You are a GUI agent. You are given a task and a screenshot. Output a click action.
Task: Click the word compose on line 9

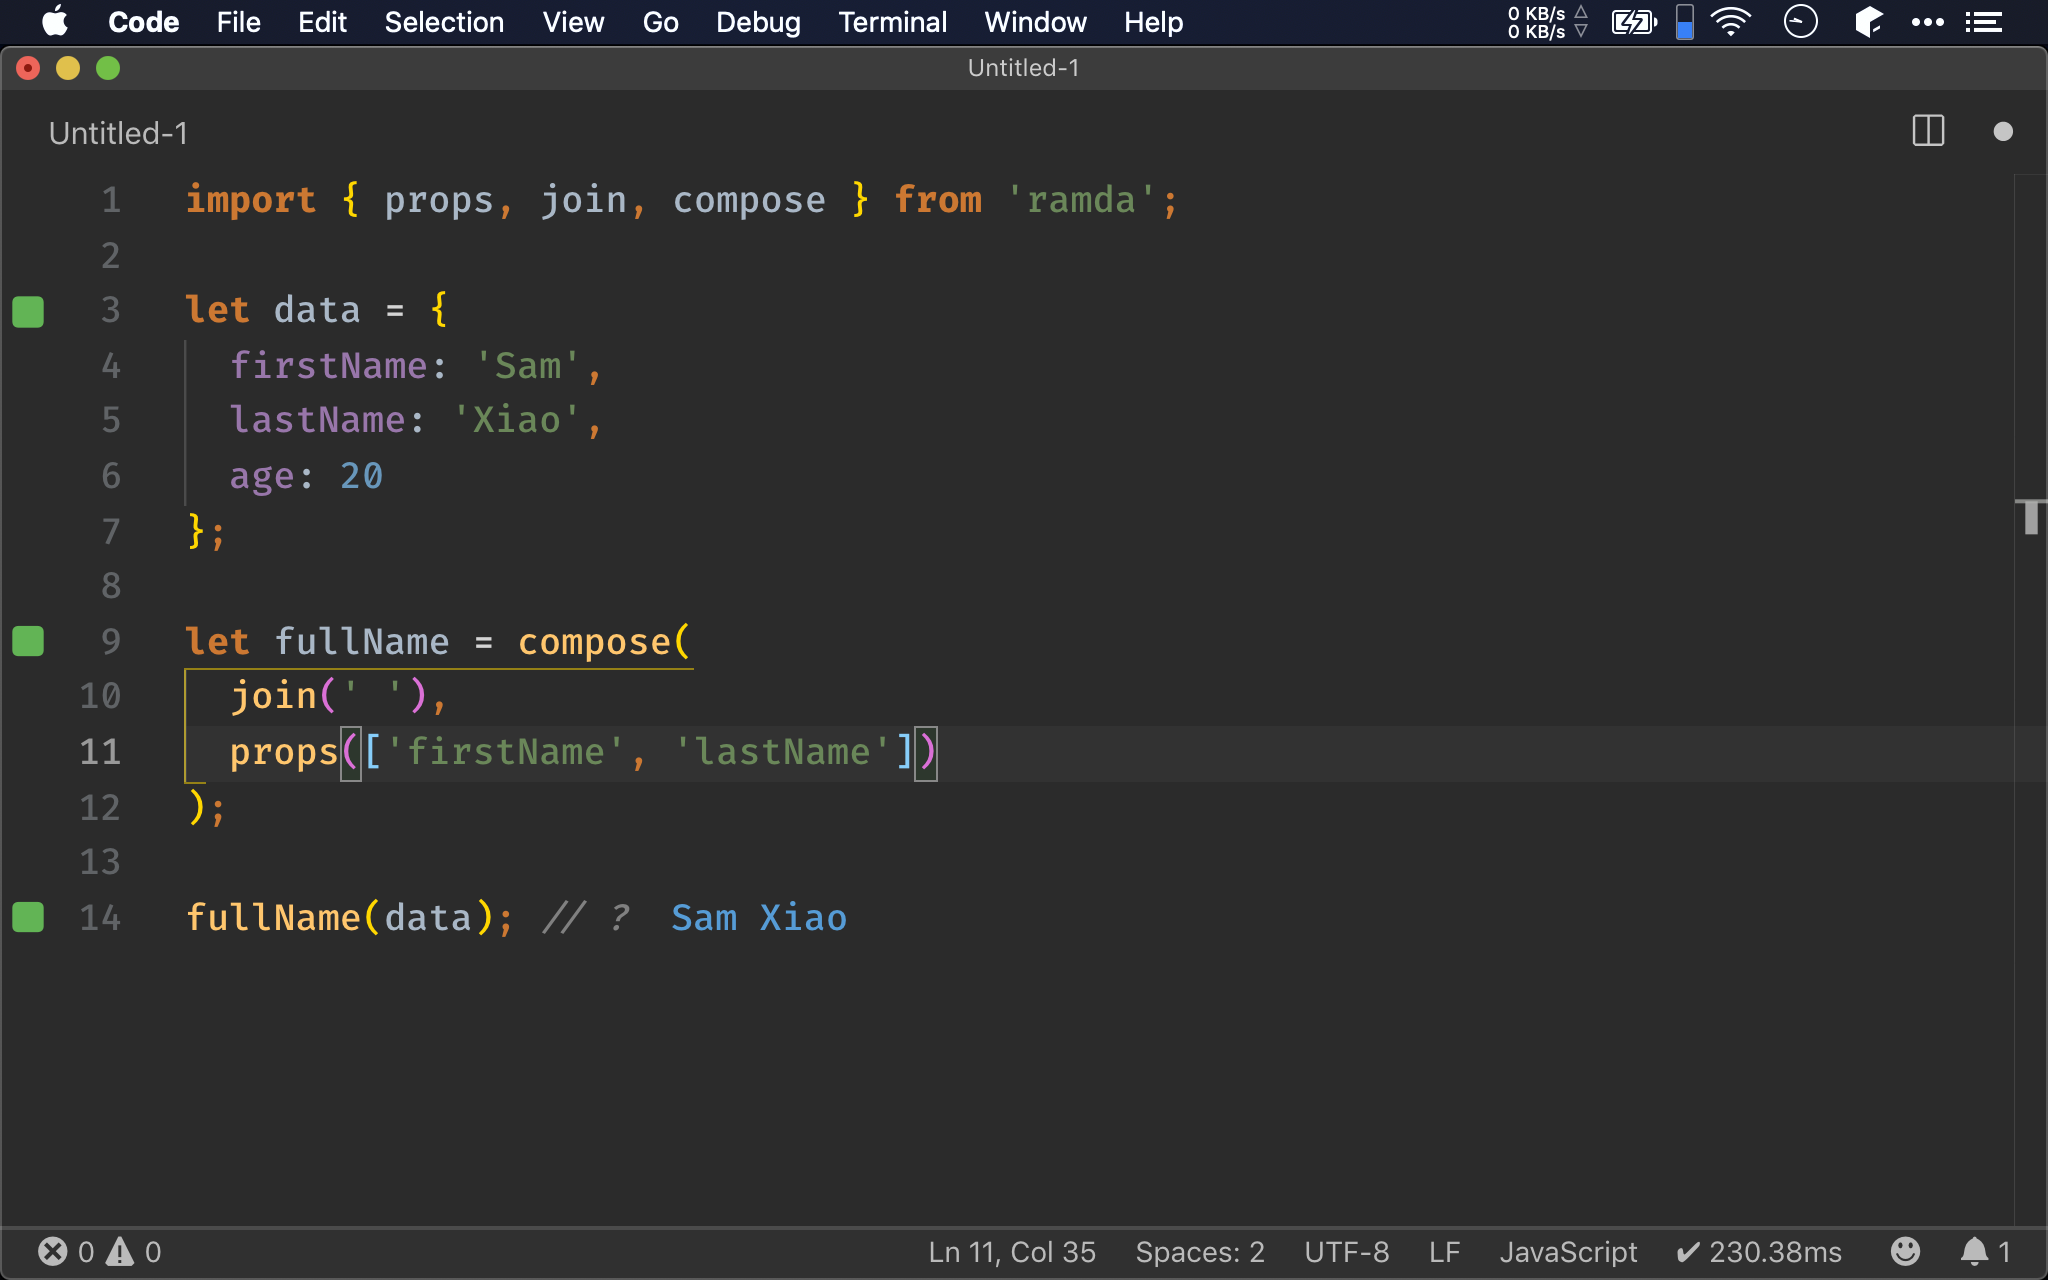point(594,642)
